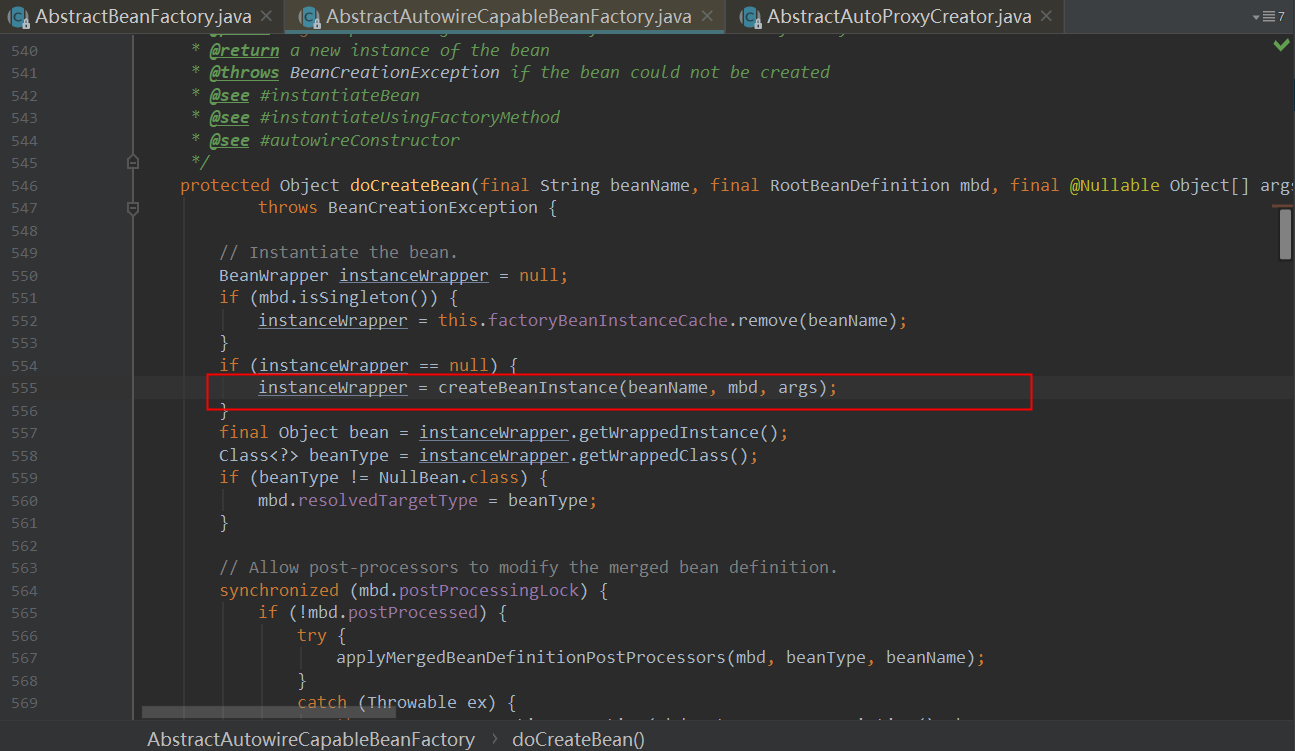Viewport: 1295px width, 751px height.
Task: Open the AbstractAutoProxyCreator.java tab
Action: tap(895, 16)
